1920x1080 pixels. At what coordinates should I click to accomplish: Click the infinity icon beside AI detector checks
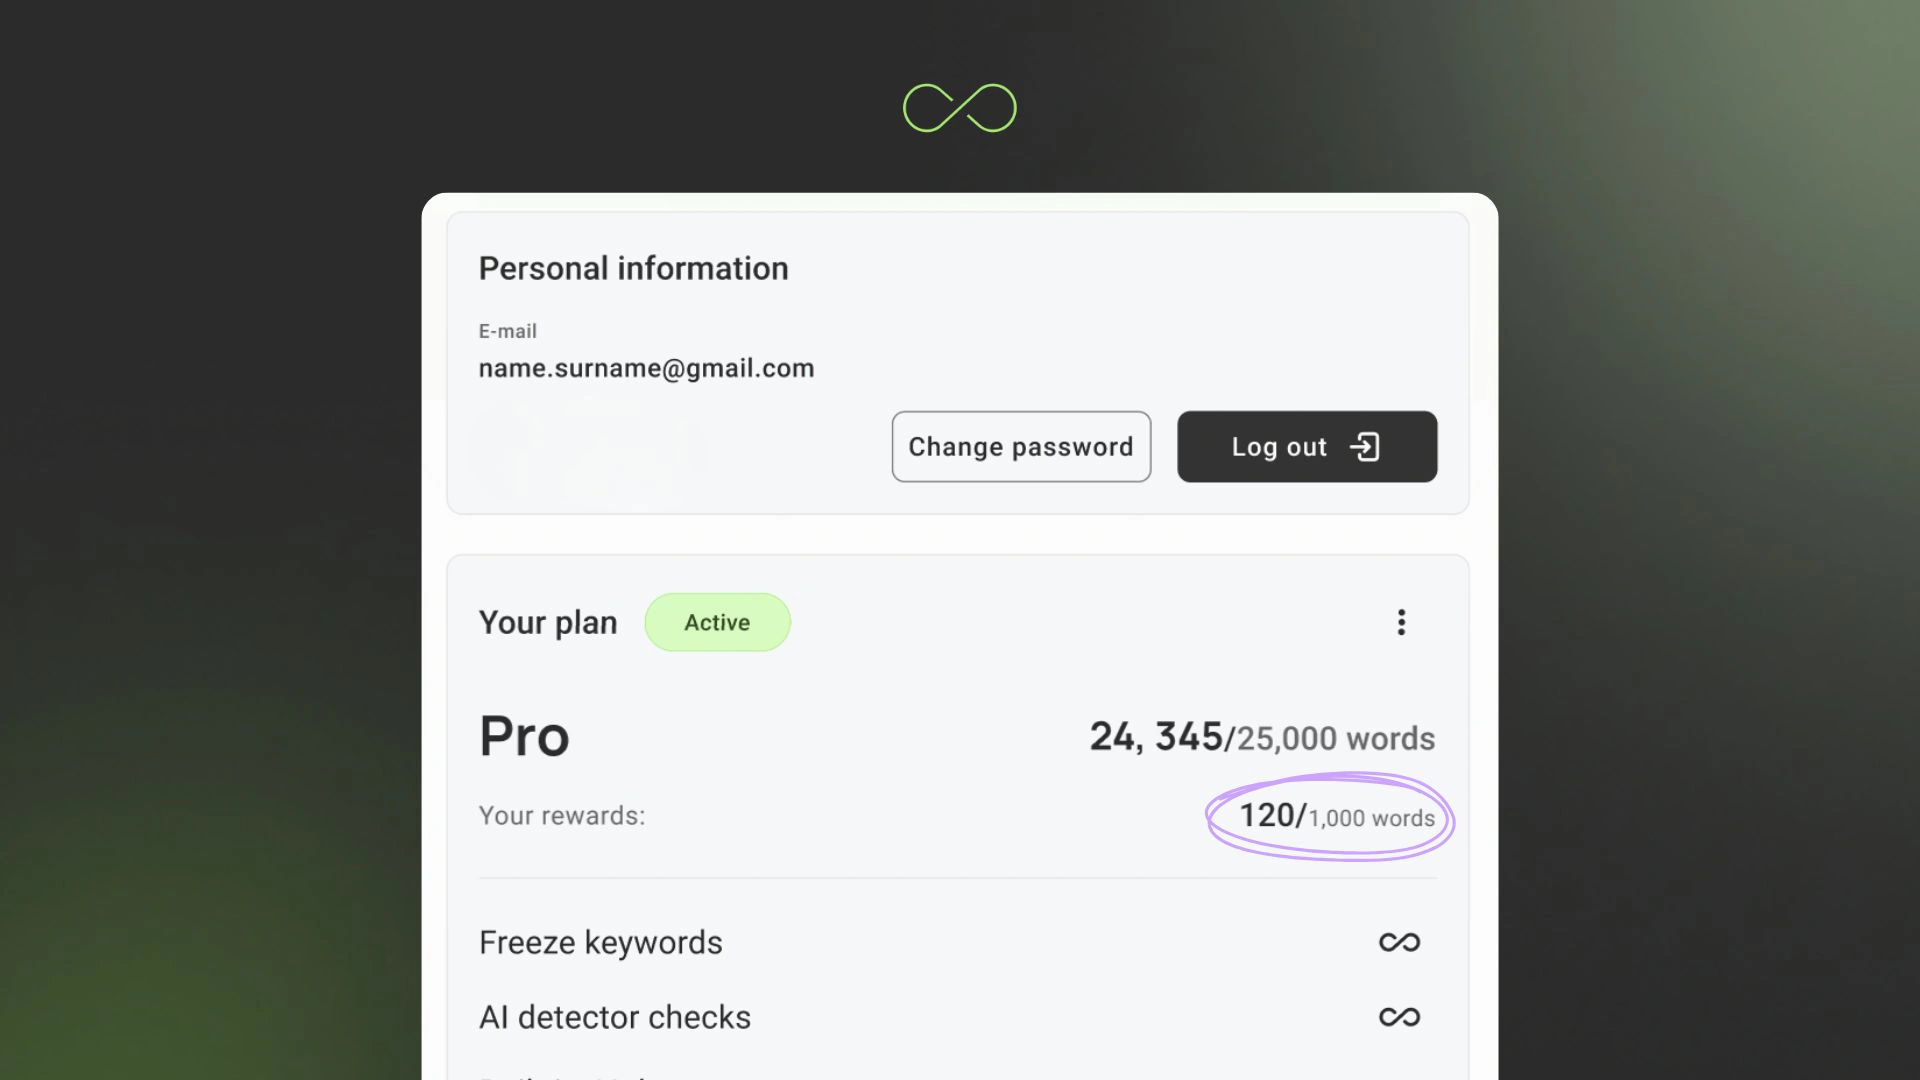[1399, 1017]
